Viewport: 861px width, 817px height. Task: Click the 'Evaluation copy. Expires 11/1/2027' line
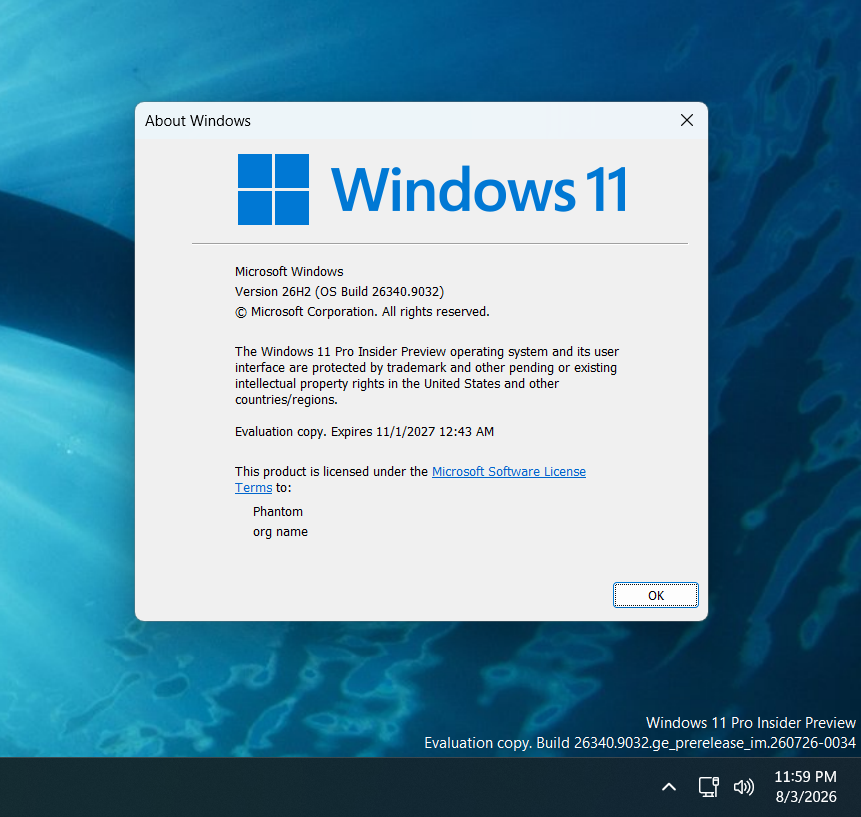click(364, 432)
